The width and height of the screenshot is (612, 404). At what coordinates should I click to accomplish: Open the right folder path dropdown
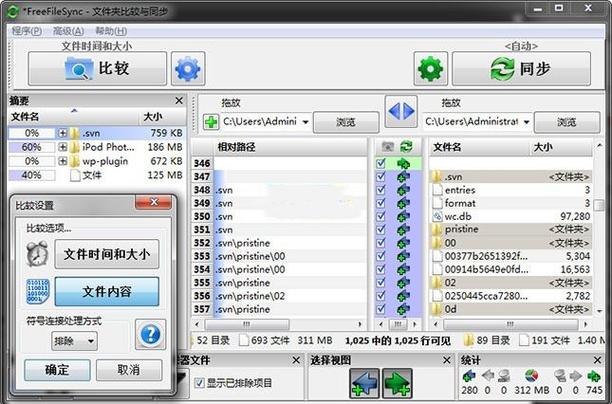pyautogui.click(x=526, y=122)
